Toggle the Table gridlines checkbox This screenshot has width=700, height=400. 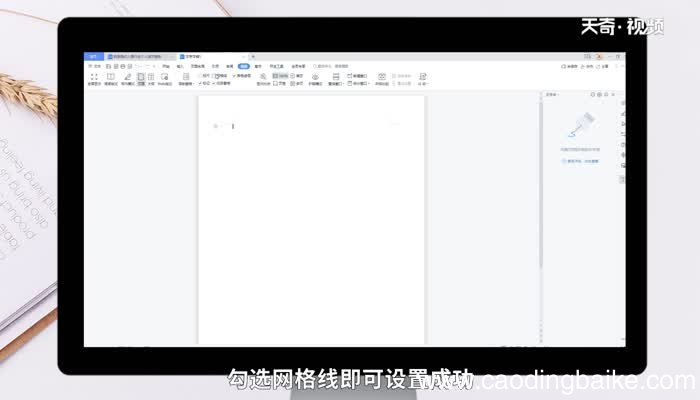242,76
